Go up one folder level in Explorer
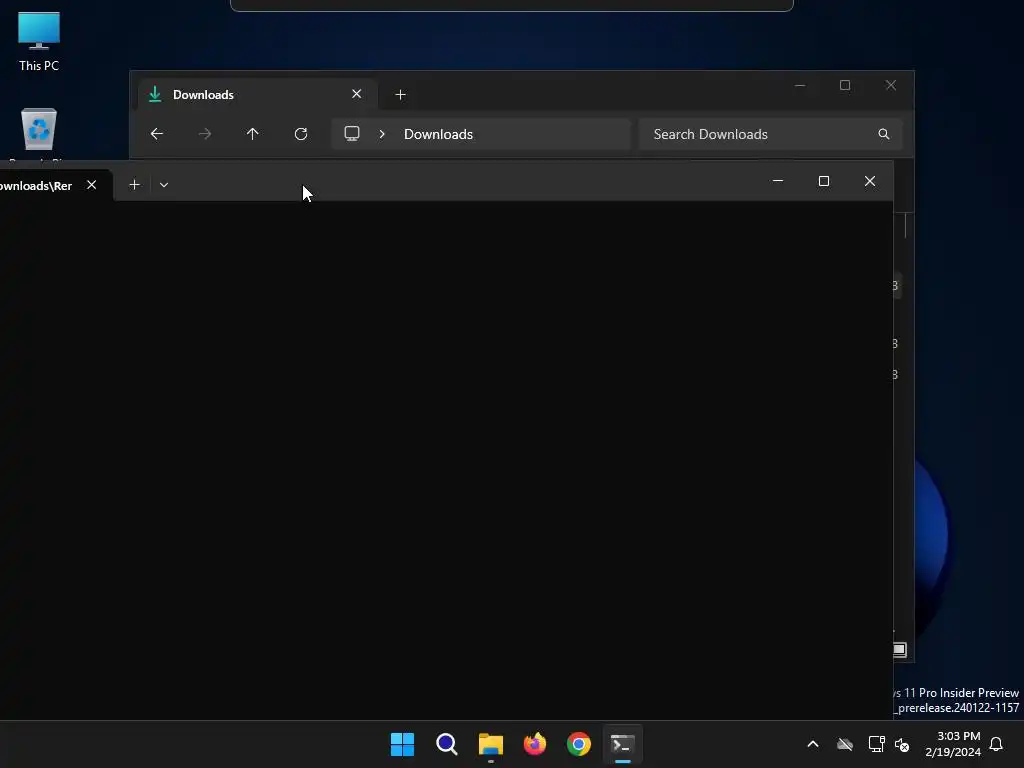Viewport: 1024px width, 768px height. coord(253,134)
